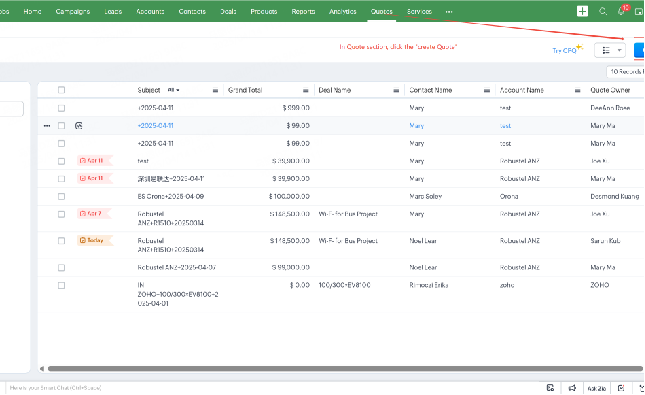Check the Noel Lear Wi-Fi for Bus row

tap(61, 241)
